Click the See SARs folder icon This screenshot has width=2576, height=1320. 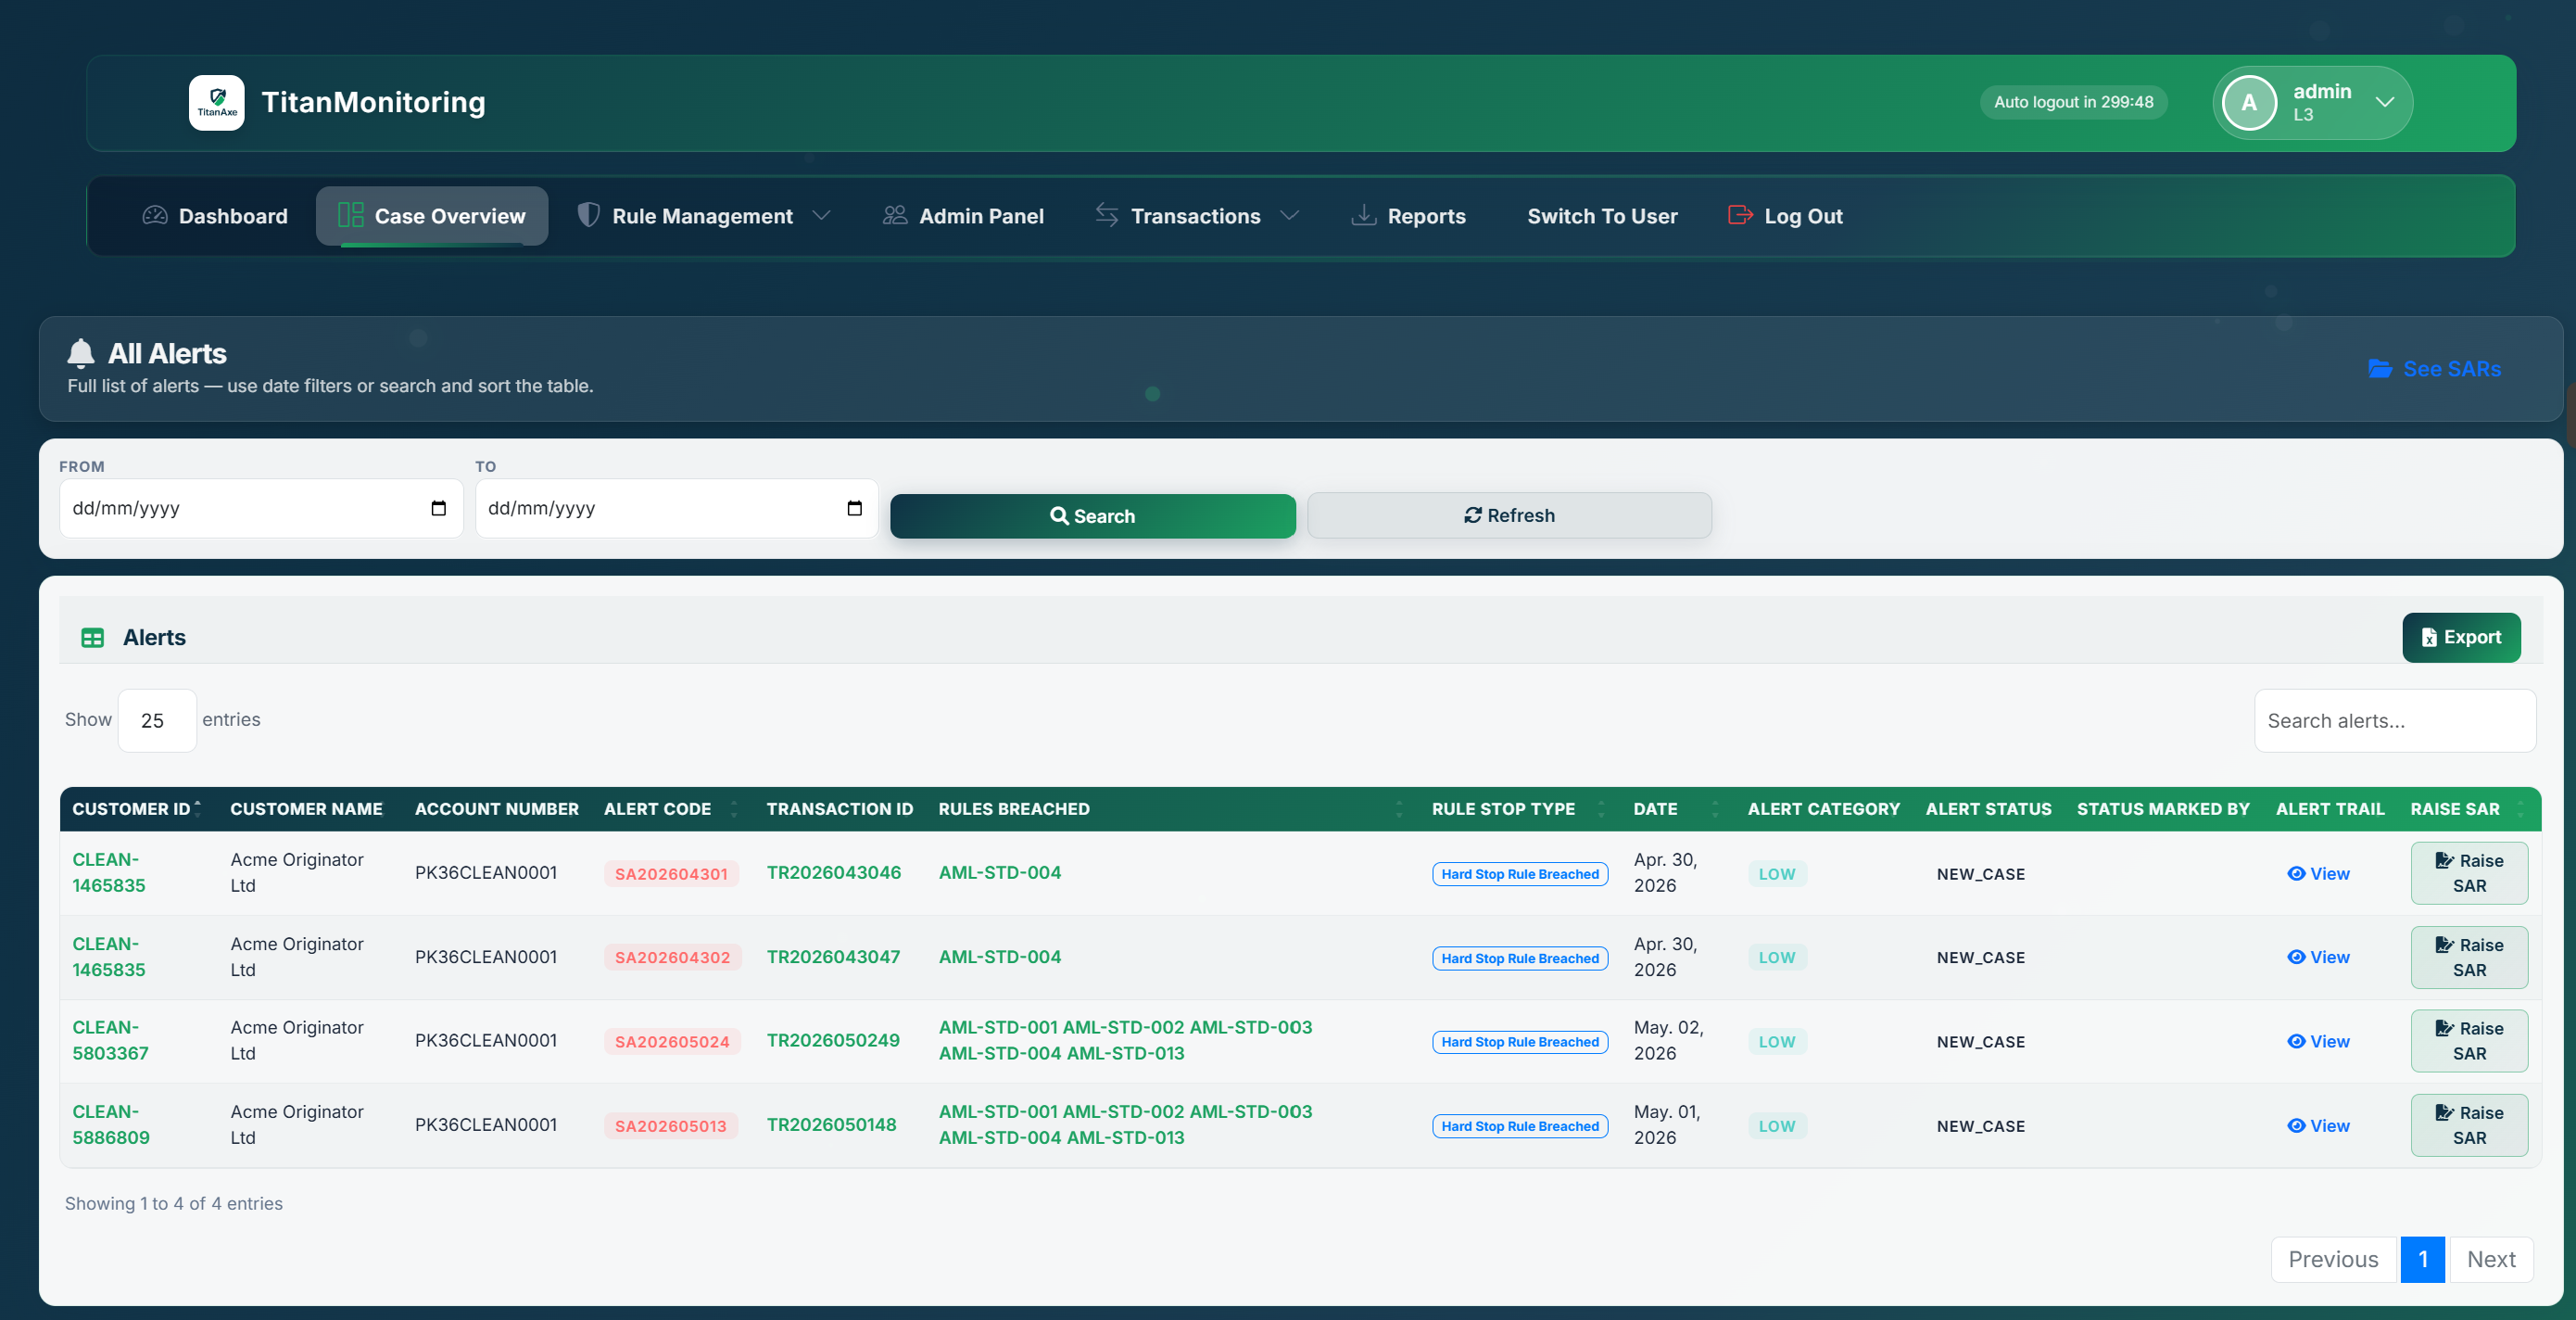pos(2380,369)
